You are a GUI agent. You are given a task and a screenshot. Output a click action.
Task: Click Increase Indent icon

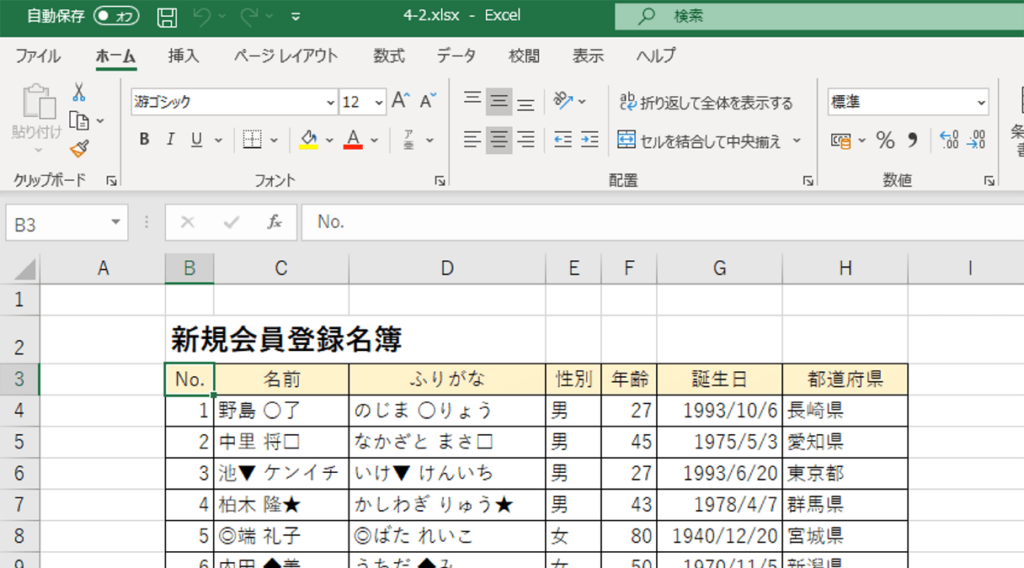tap(589, 140)
